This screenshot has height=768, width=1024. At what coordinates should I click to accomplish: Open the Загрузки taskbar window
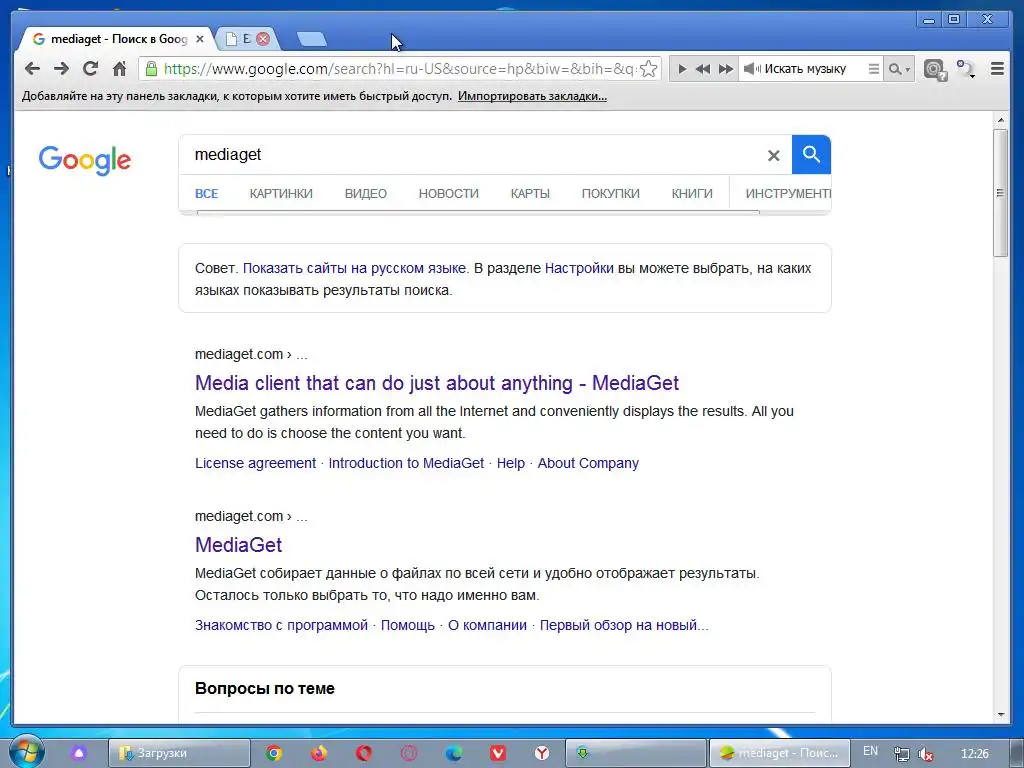click(179, 754)
